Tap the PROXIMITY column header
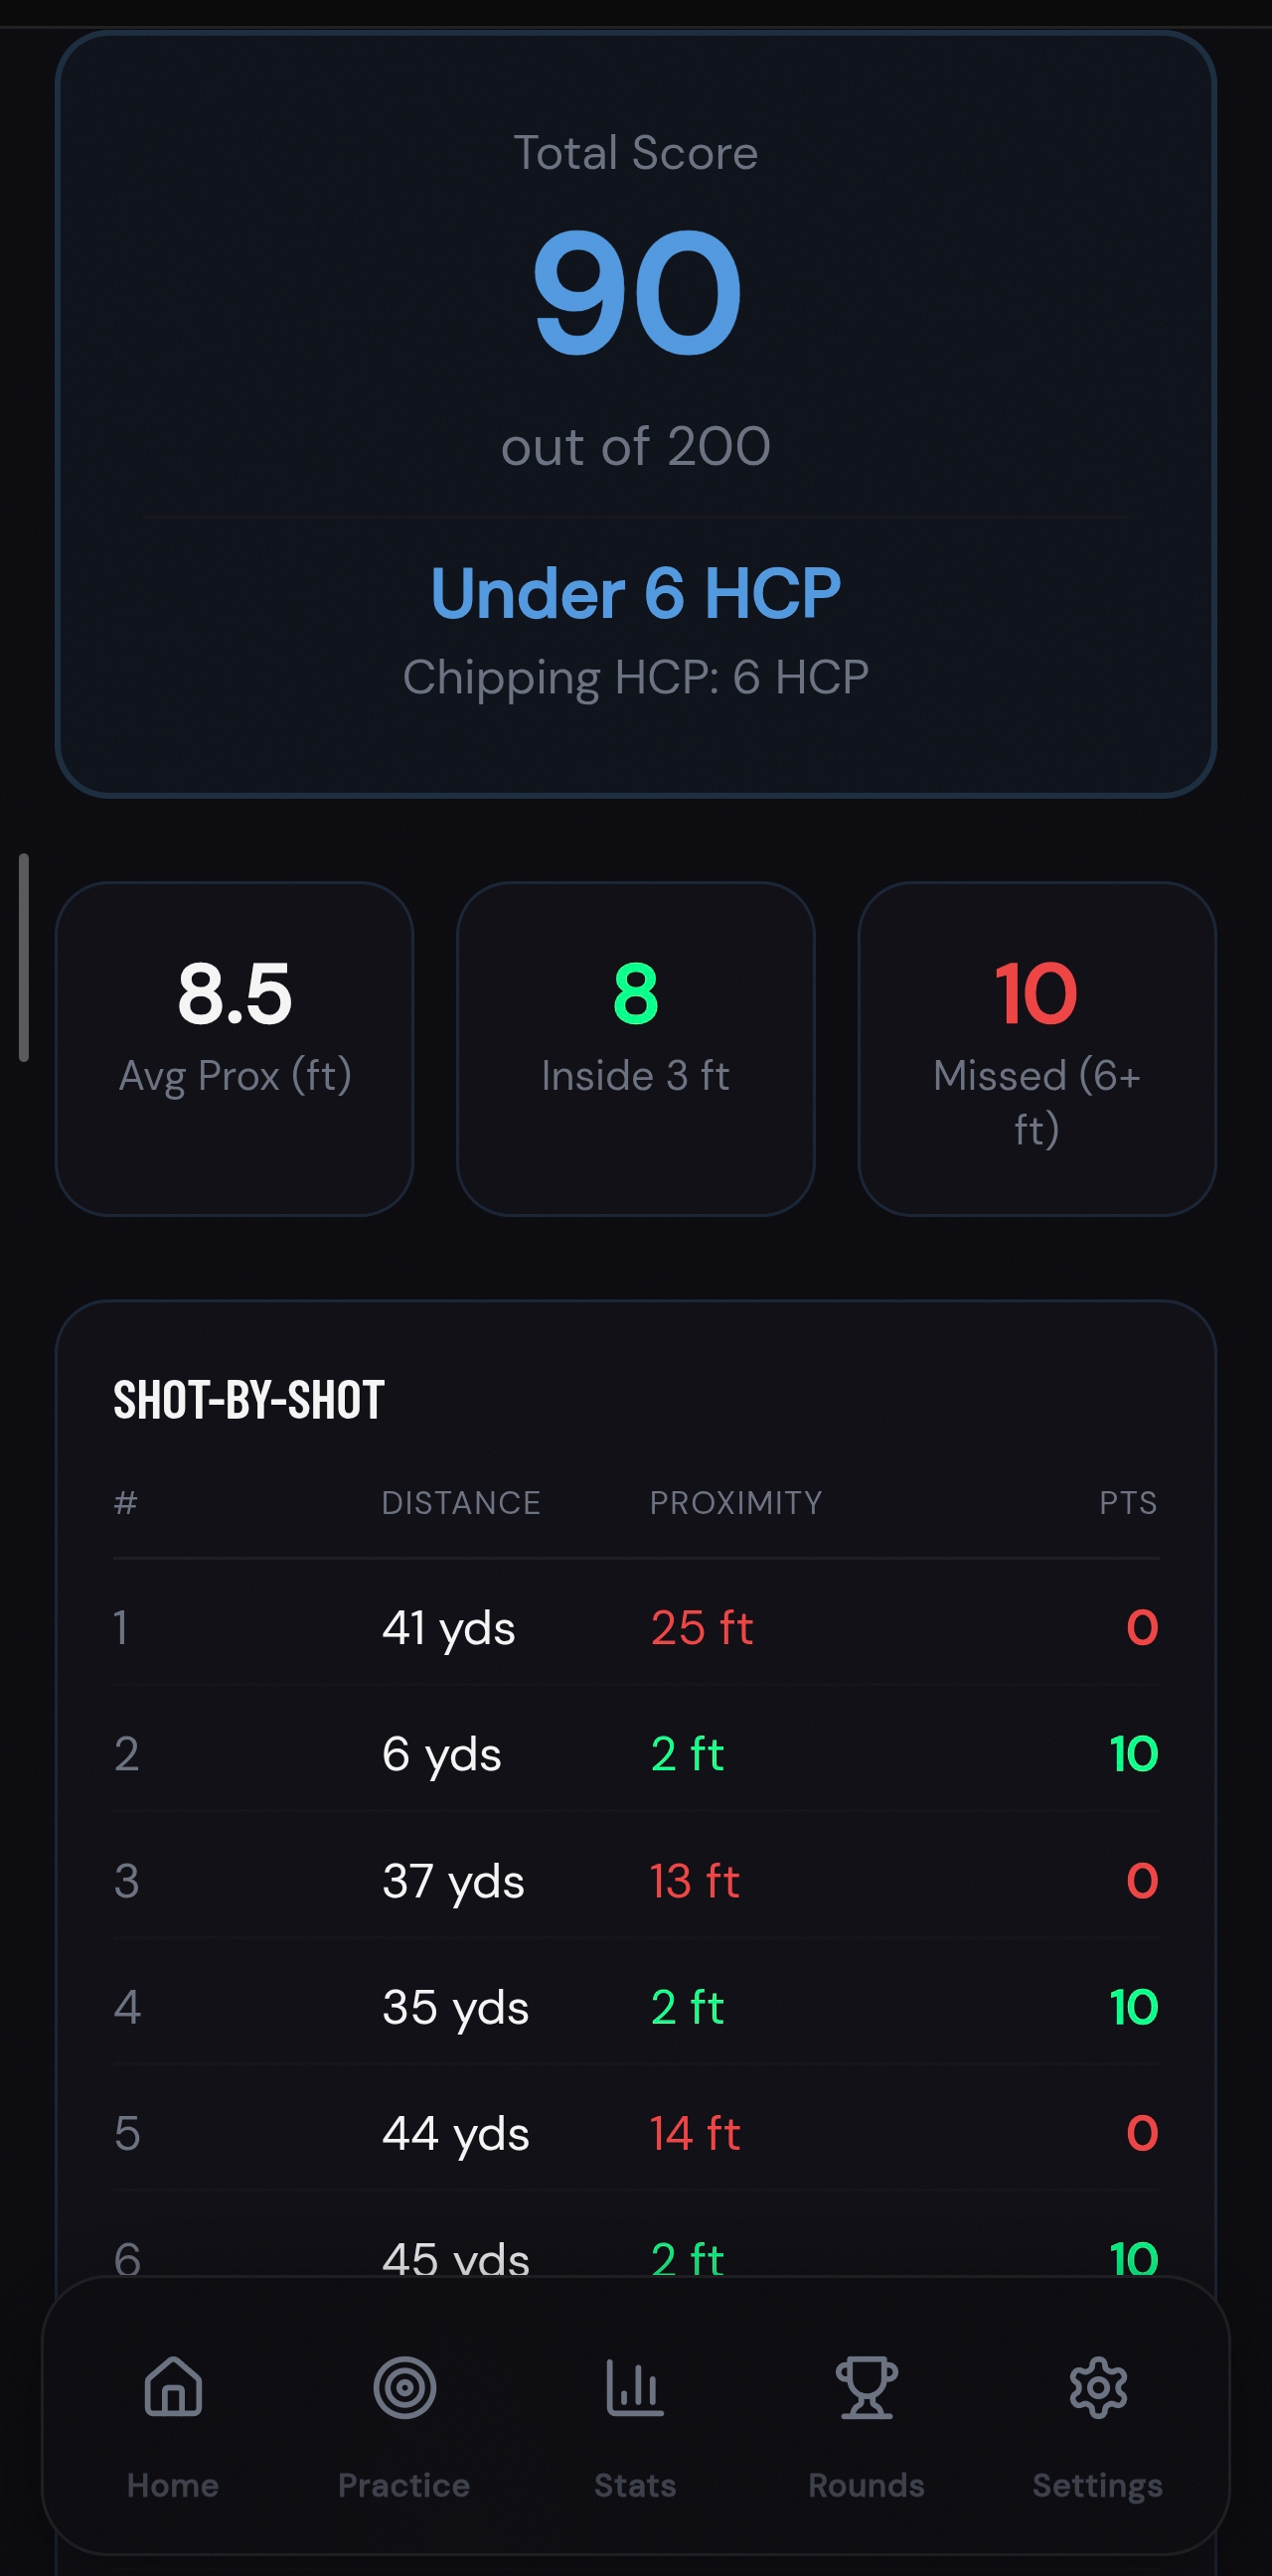Screen dimensions: 1272x2576 click(736, 1502)
